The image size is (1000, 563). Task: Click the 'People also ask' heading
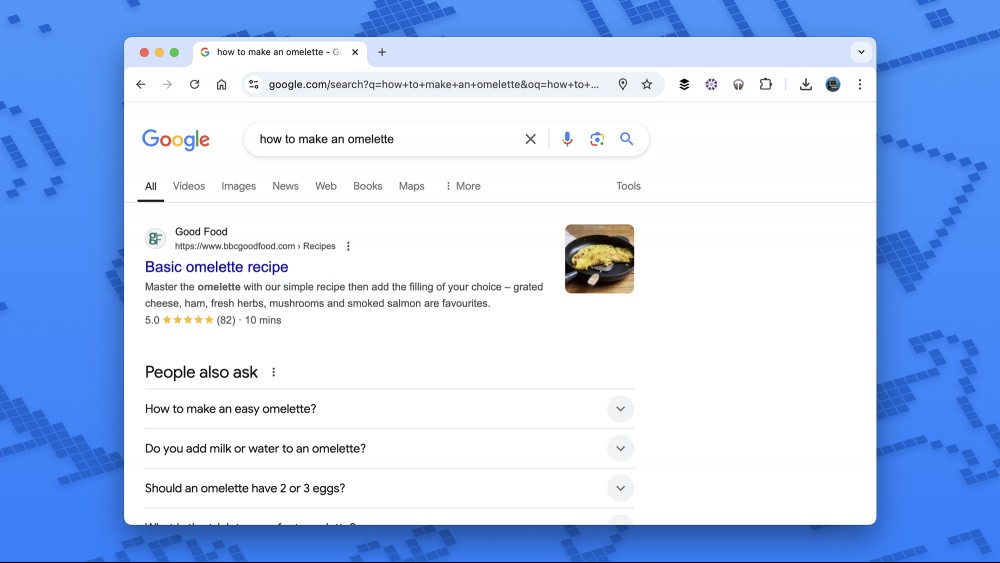(x=201, y=372)
